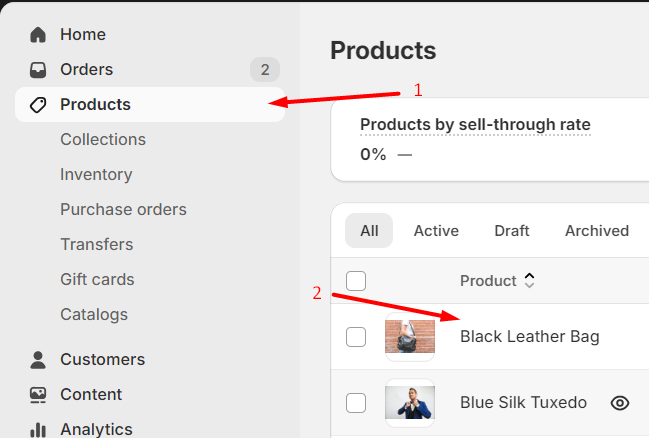Image resolution: width=649 pixels, height=438 pixels.
Task: Tick the Black Leather Bag checkbox
Action: (x=356, y=337)
